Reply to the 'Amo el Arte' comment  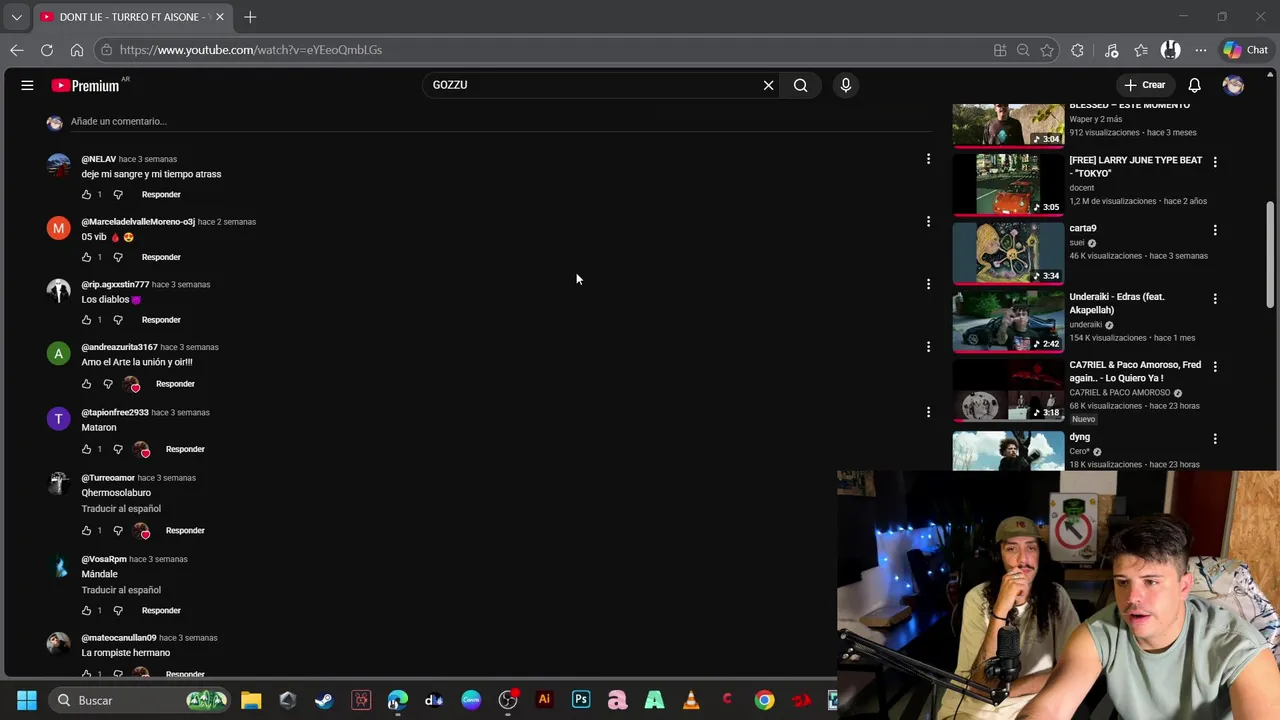(175, 384)
